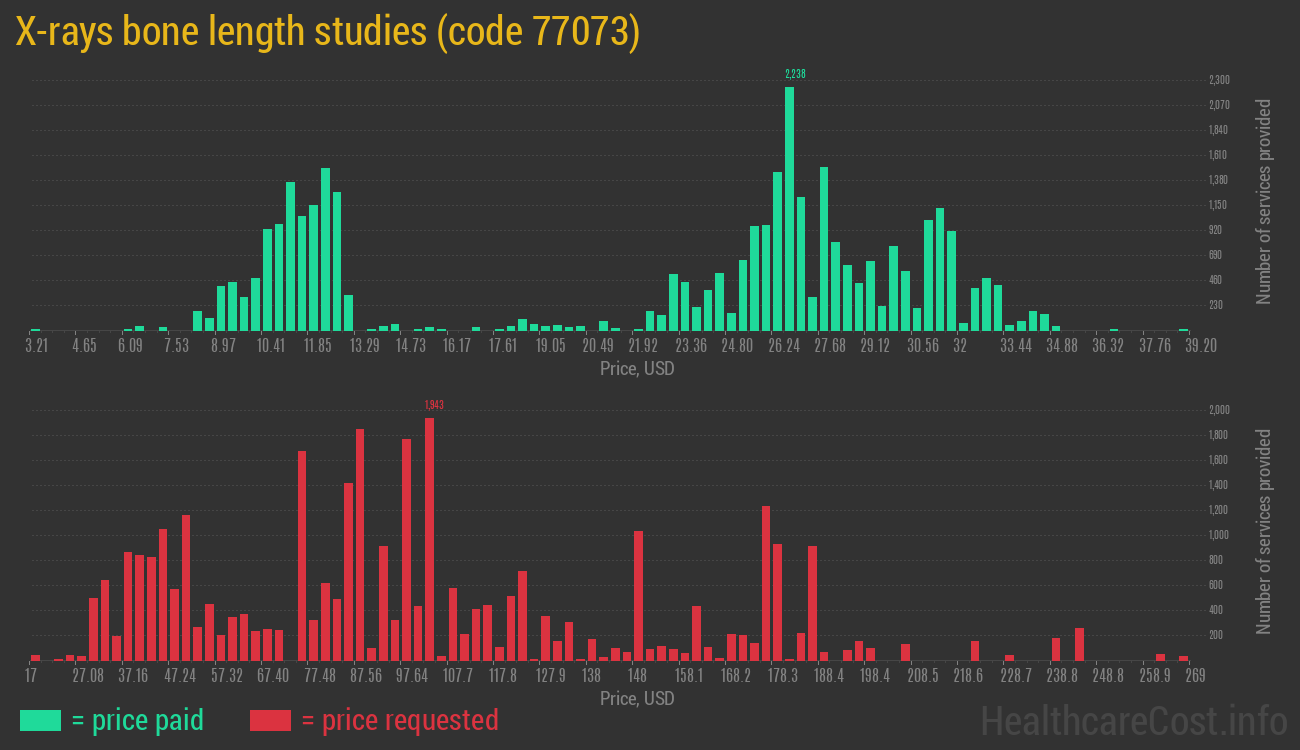Click the 2,238 peak value label
The image size is (1300, 750).
point(795,74)
